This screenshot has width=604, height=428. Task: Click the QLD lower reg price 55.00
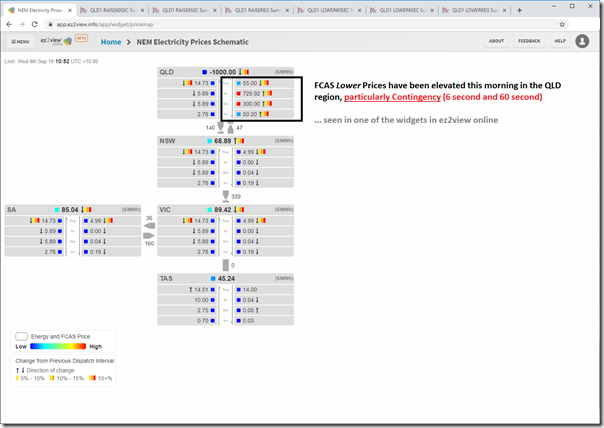[250, 83]
